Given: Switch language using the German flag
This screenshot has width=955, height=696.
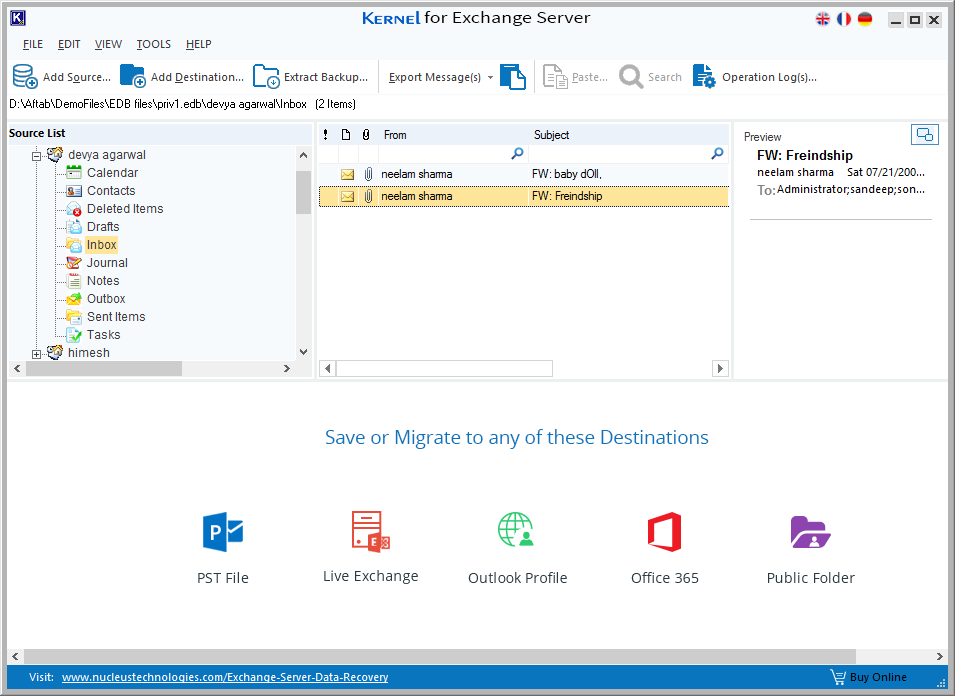Looking at the screenshot, I should [865, 19].
